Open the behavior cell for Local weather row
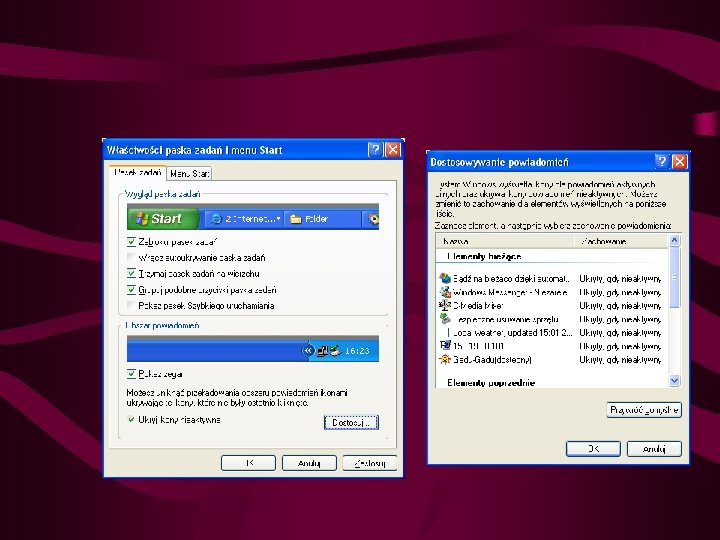 (x=620, y=332)
